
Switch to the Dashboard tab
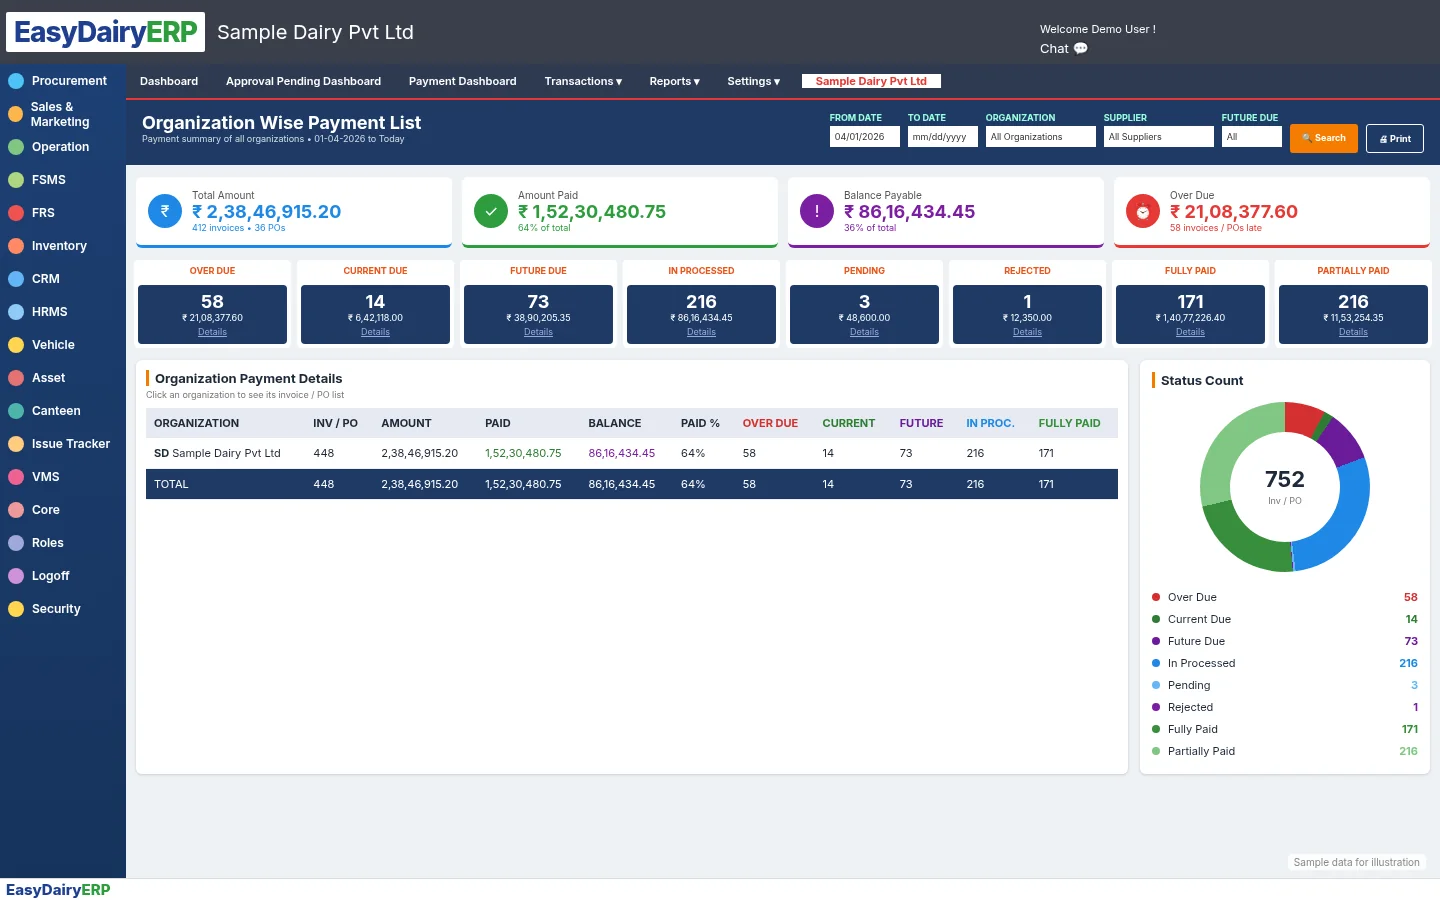(169, 81)
